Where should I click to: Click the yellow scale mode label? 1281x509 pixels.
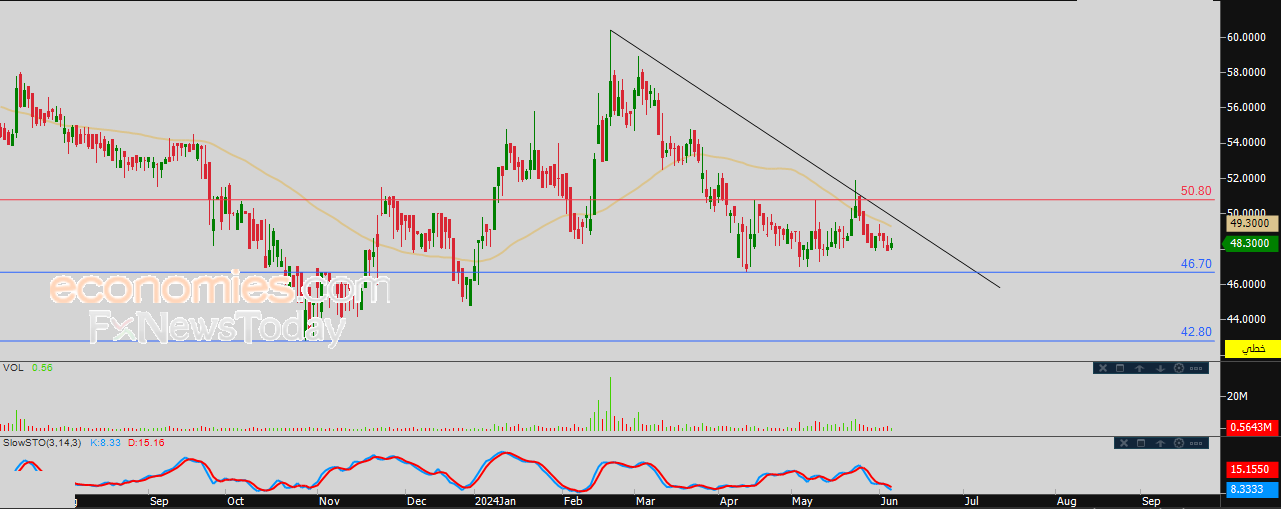coord(1252,349)
